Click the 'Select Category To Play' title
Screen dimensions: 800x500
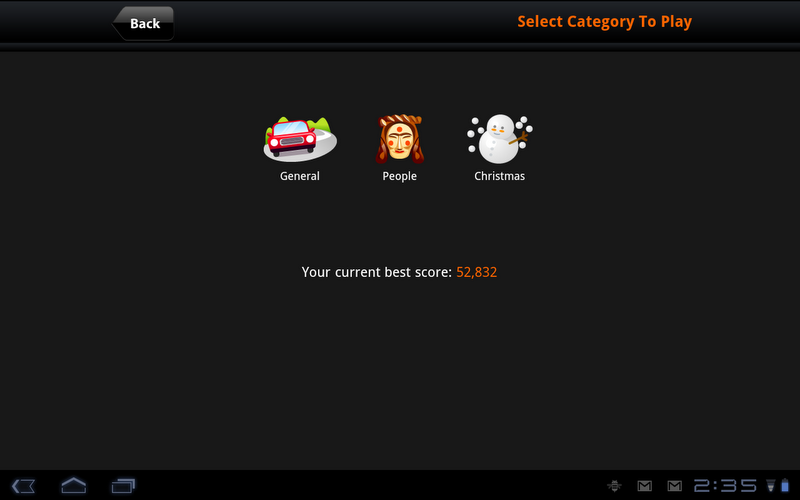click(605, 21)
